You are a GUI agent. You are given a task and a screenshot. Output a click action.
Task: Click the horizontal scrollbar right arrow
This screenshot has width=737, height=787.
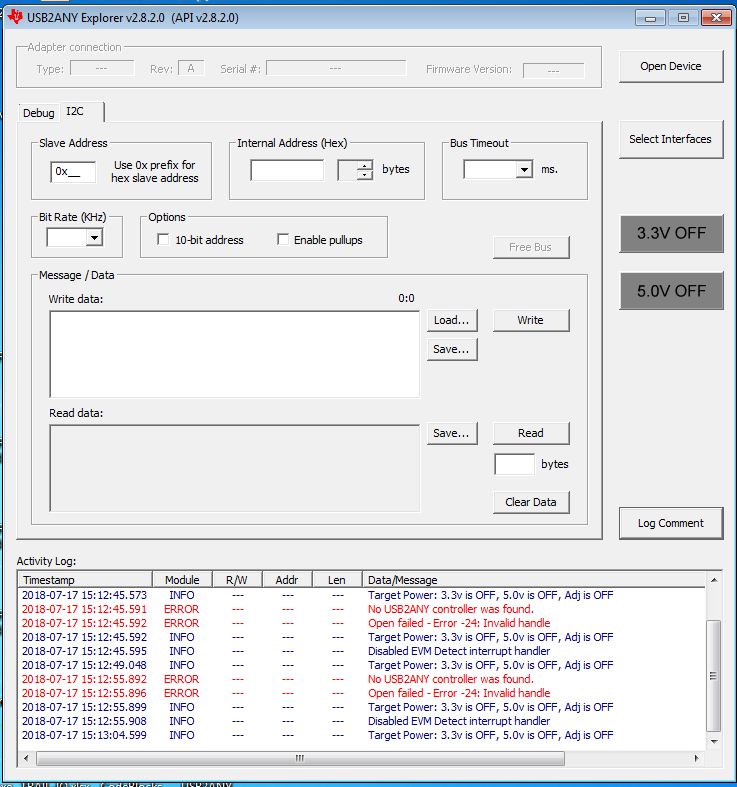pos(697,758)
